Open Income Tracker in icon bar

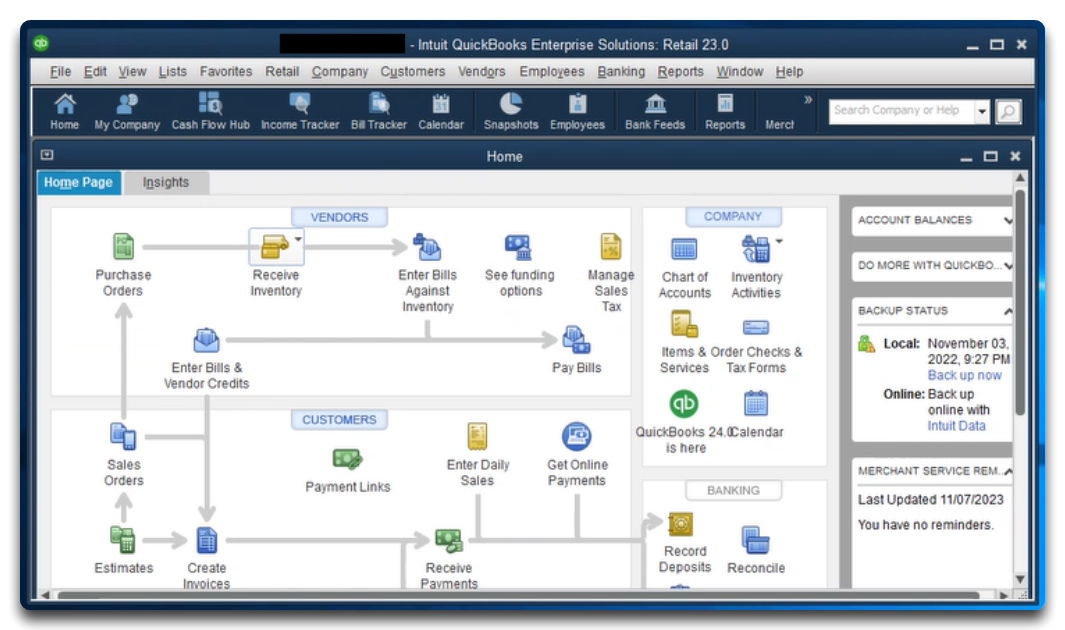coord(300,112)
